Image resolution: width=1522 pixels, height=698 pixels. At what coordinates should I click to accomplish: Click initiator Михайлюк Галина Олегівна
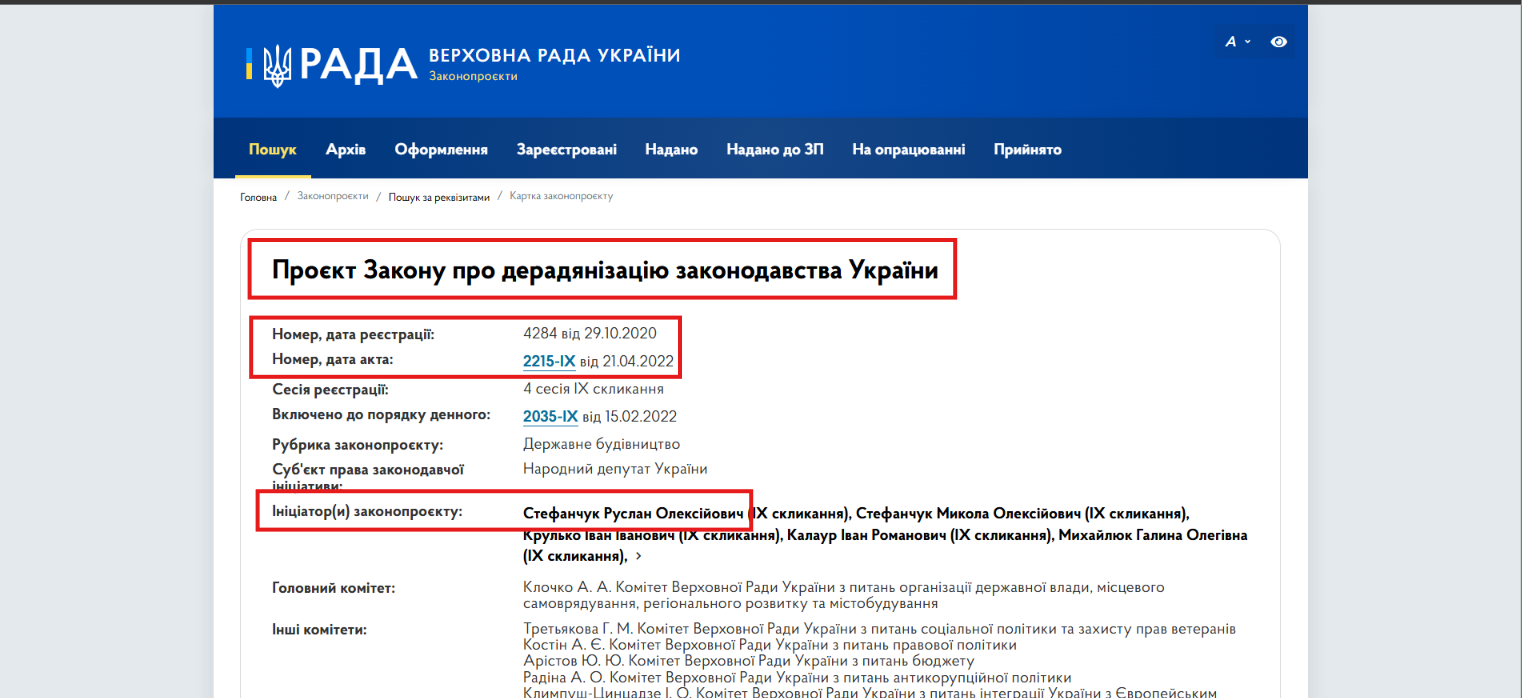pos(1153,535)
